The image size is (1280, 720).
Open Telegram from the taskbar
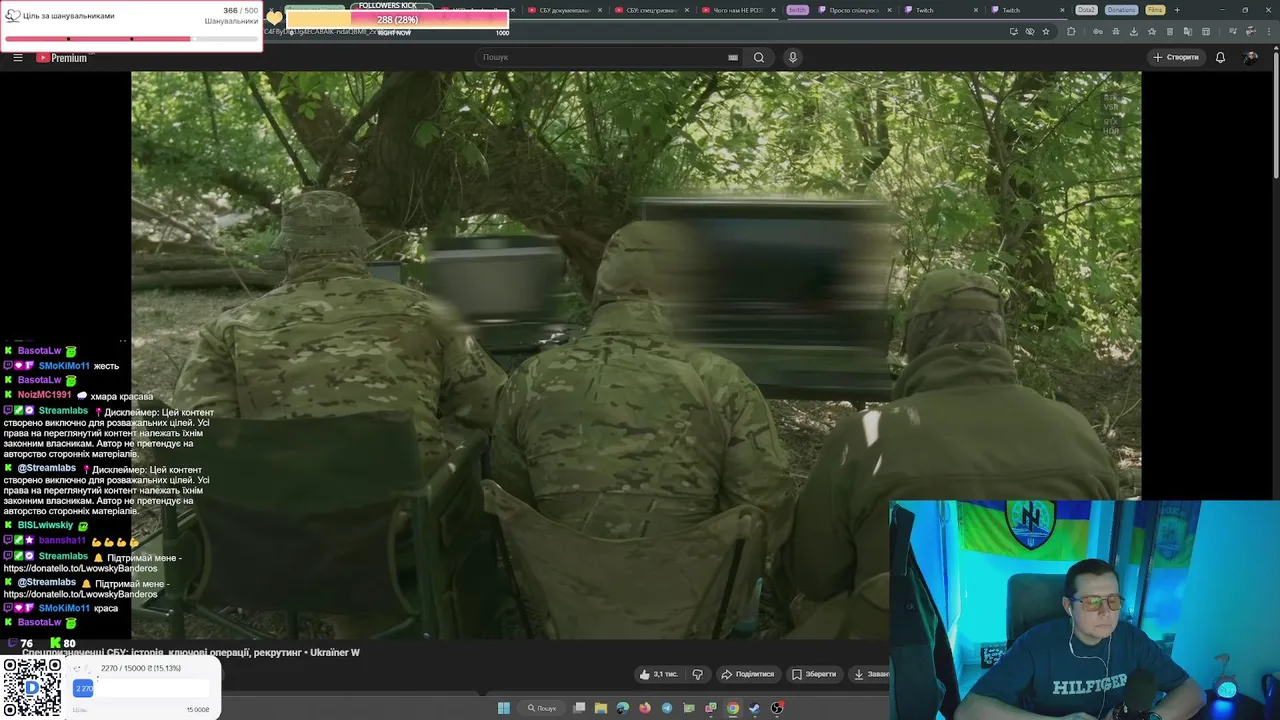point(667,708)
